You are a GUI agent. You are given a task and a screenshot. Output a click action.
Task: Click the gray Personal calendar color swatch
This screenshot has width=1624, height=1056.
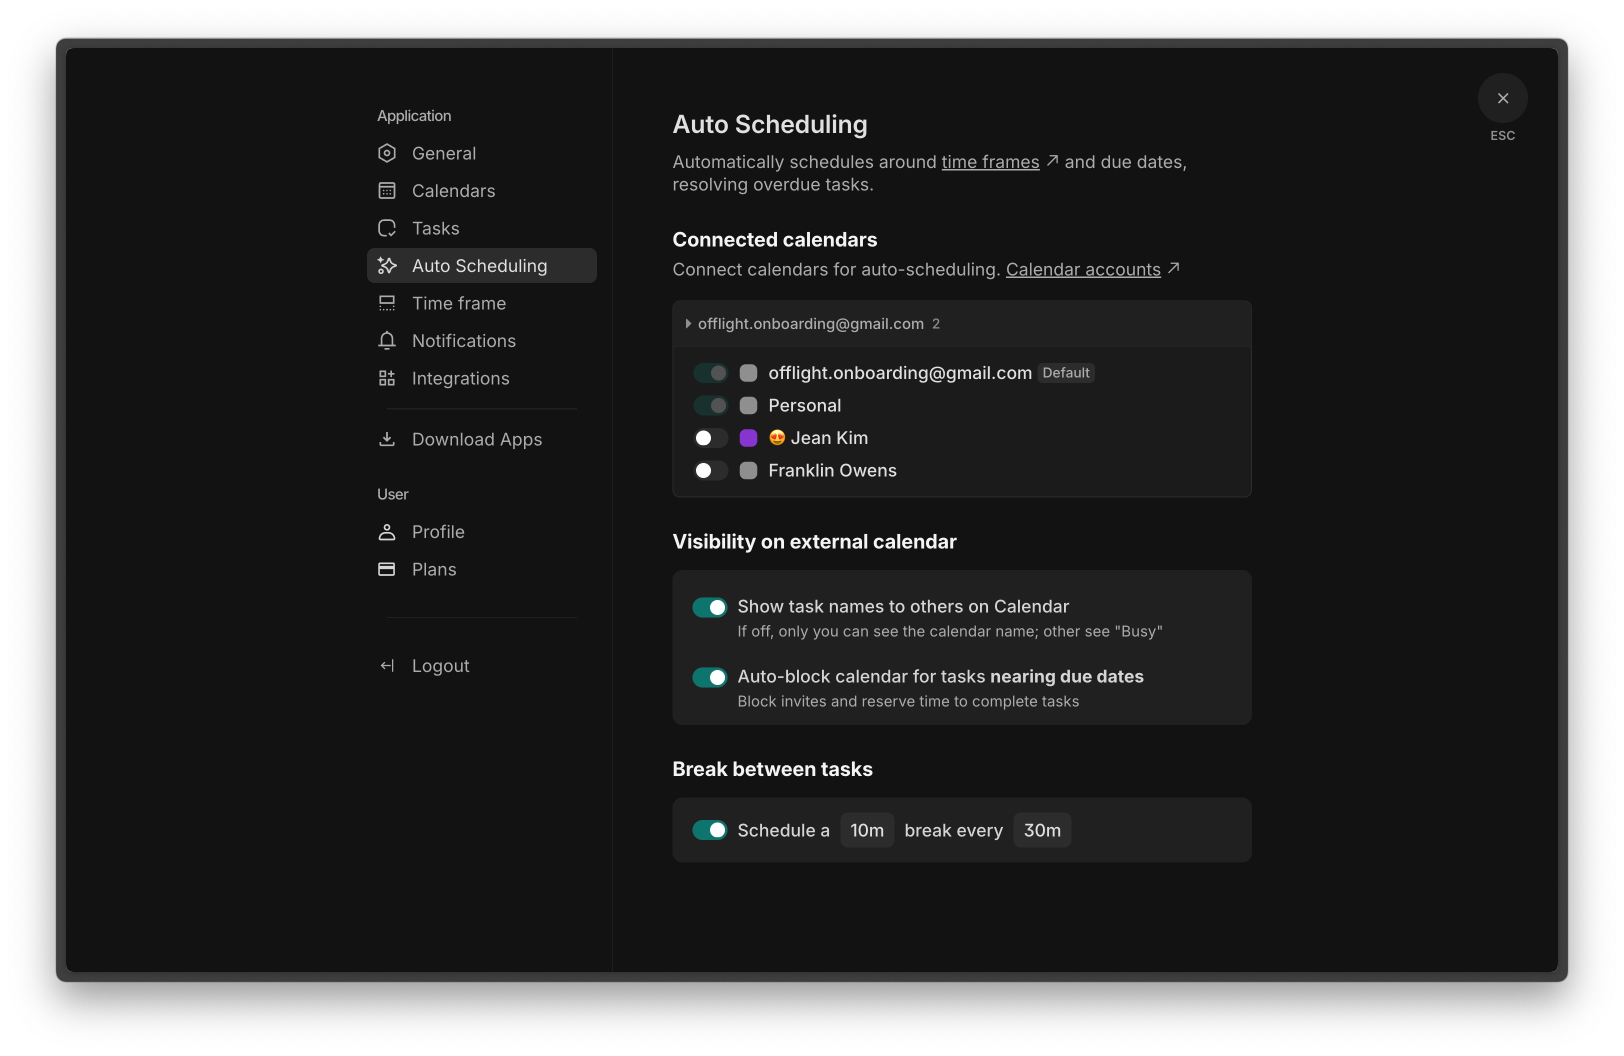click(748, 405)
